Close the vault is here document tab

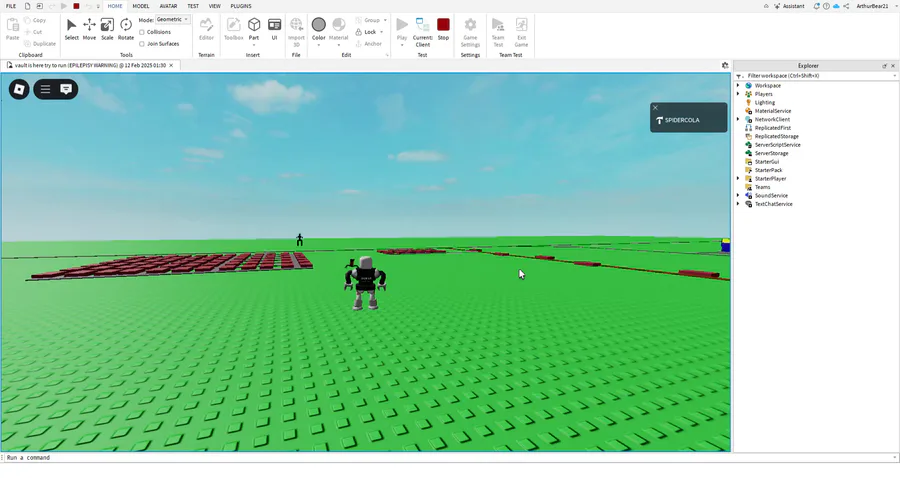(x=171, y=65)
